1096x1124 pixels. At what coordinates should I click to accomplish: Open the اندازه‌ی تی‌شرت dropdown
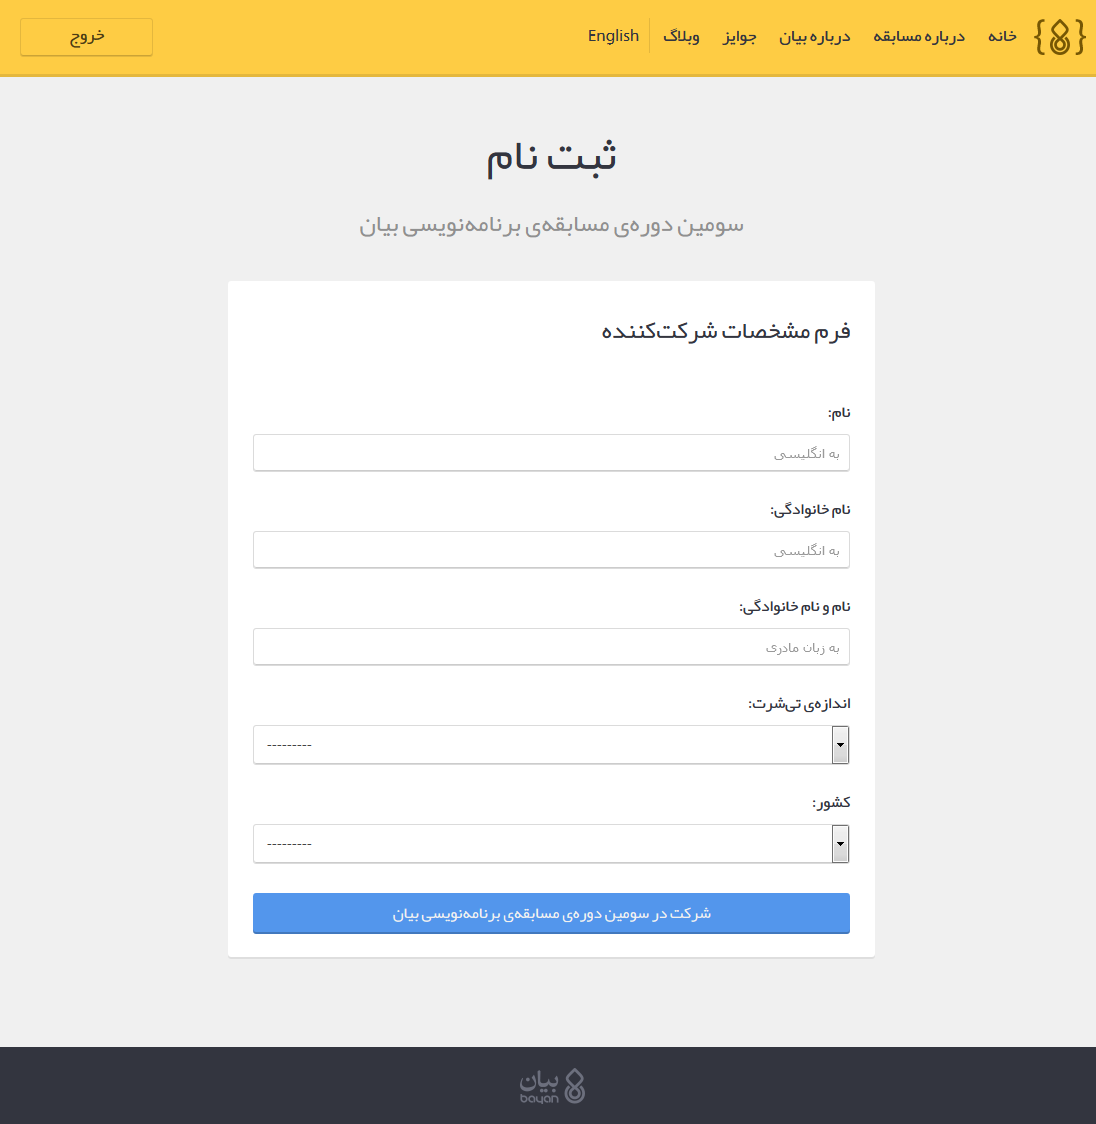tap(551, 745)
